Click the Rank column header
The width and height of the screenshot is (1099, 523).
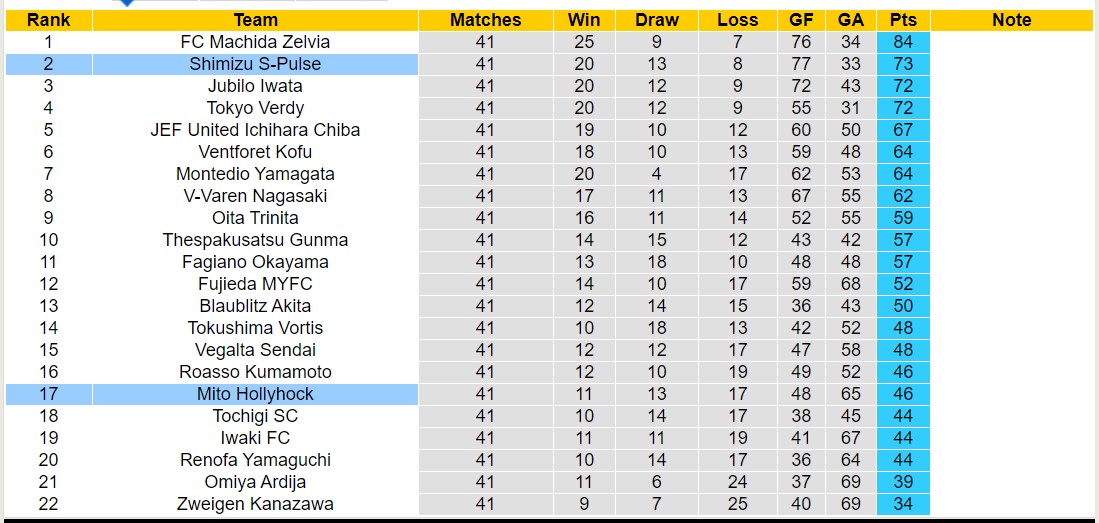(x=48, y=20)
